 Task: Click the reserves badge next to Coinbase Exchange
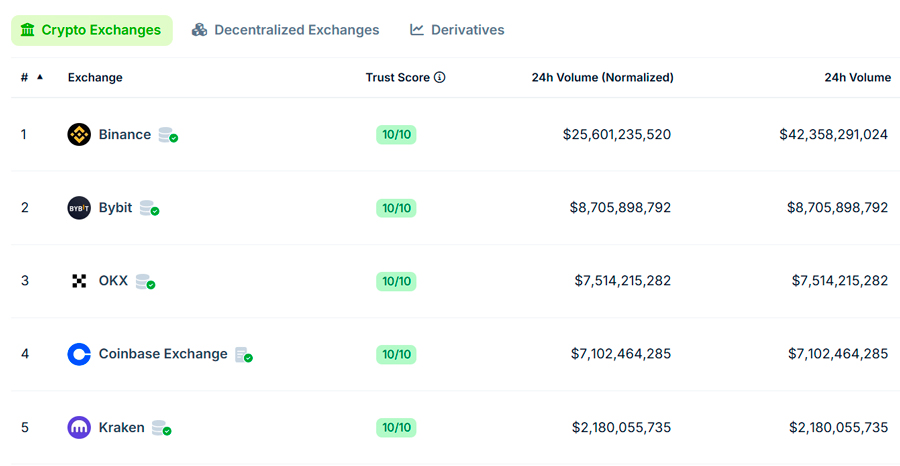pyautogui.click(x=244, y=355)
